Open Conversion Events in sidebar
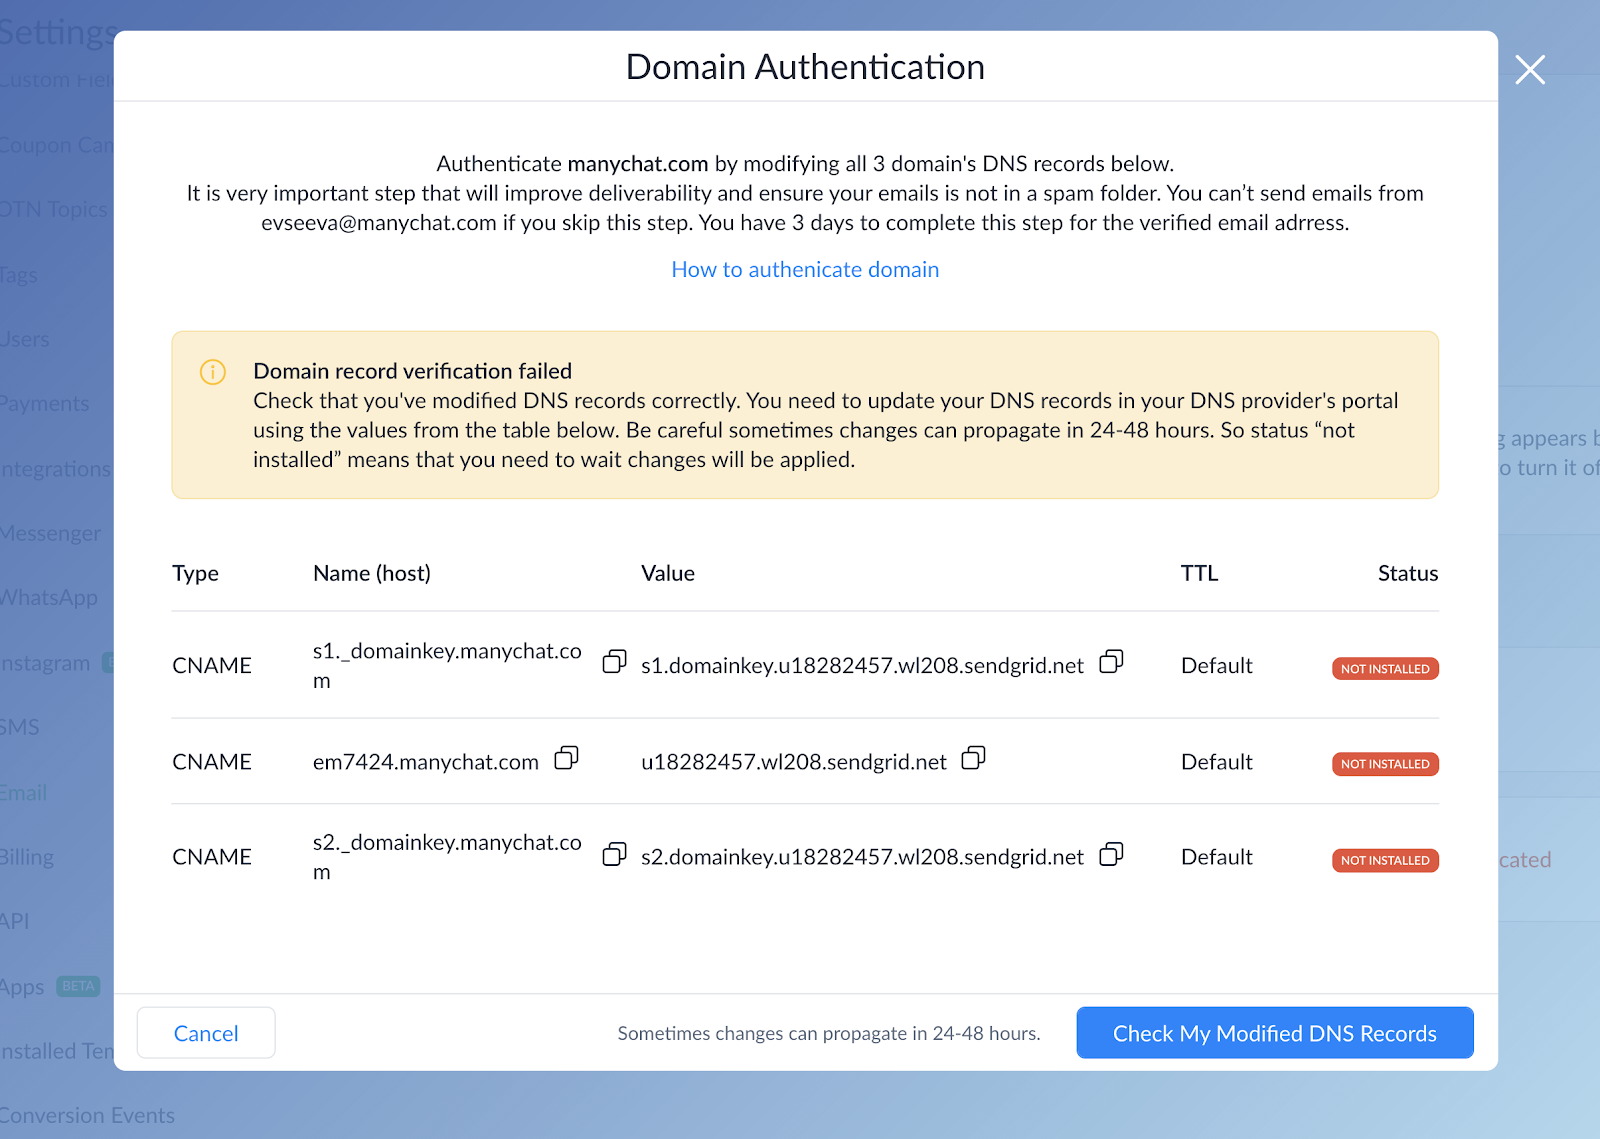1600x1139 pixels. click(88, 1116)
